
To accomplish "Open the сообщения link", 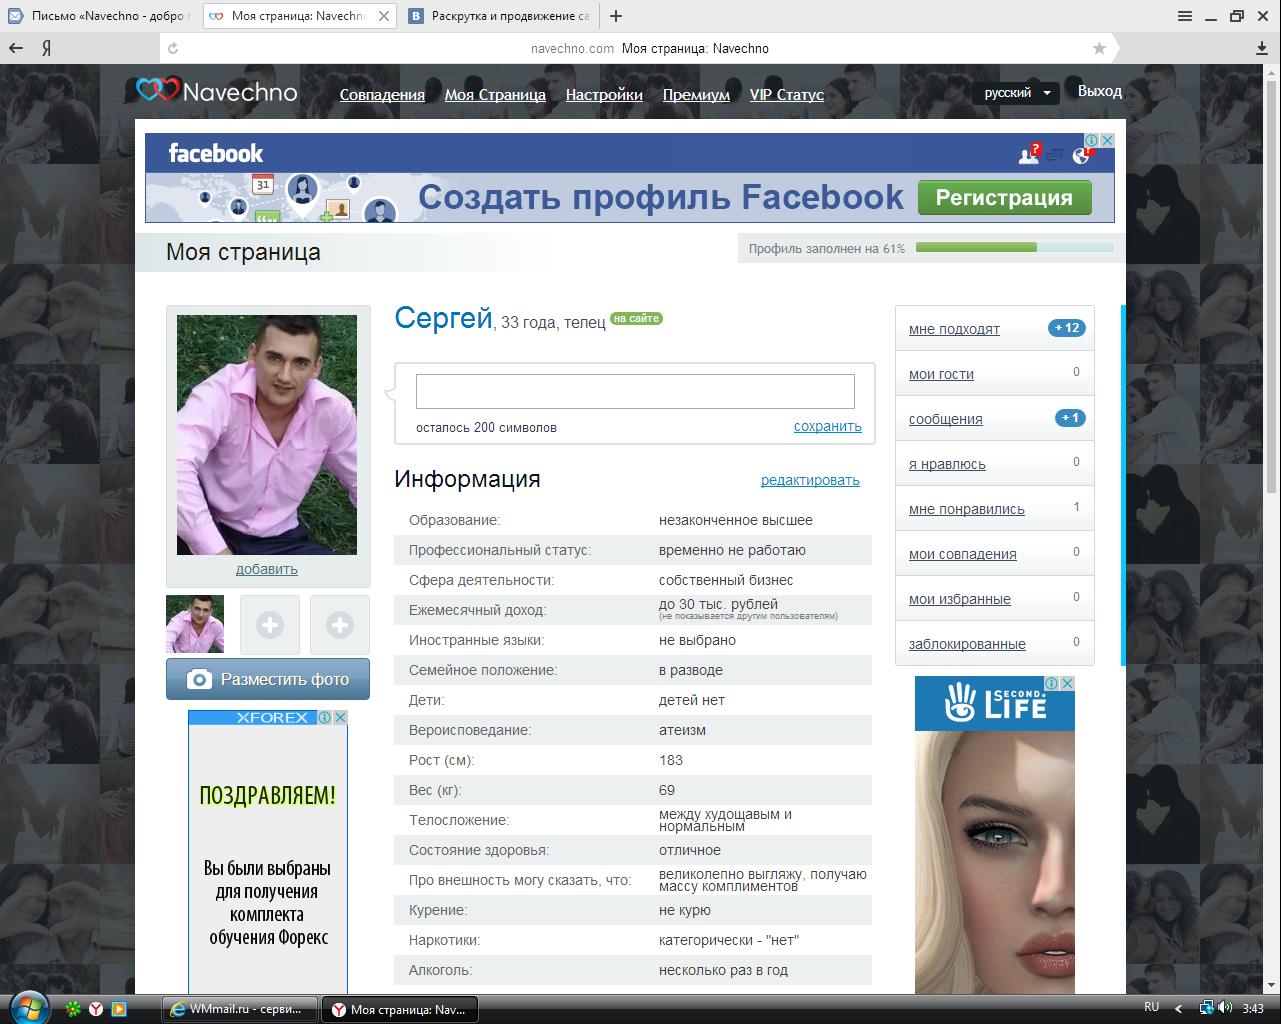I will pos(945,419).
